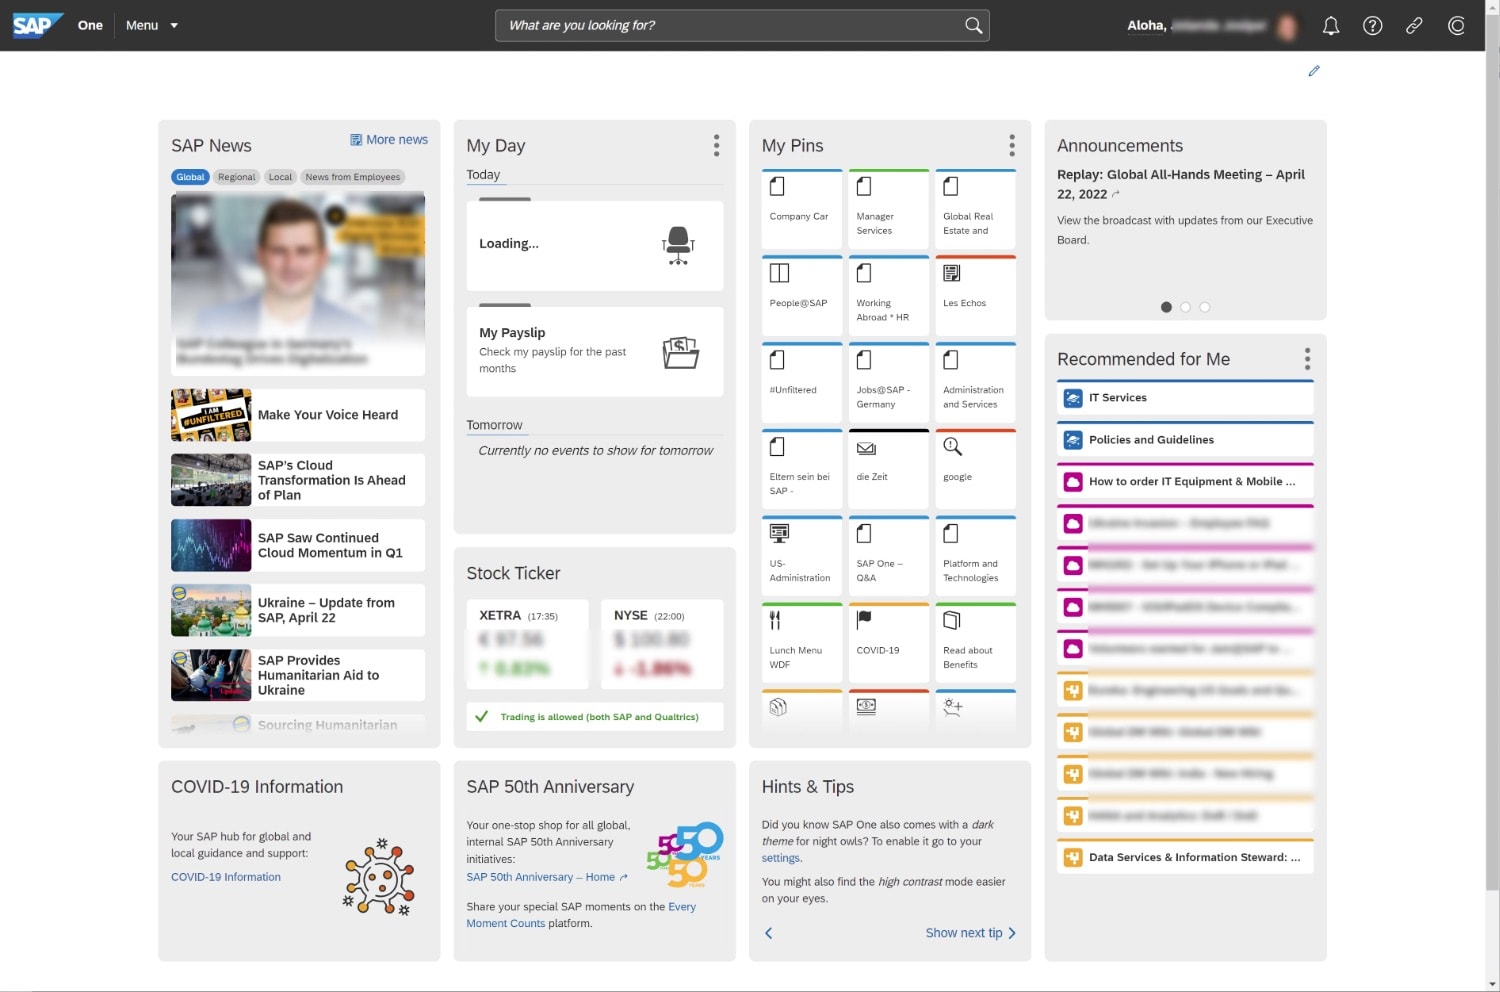Go to previous tip arrow
Viewport: 1500px width, 992px height.
[x=769, y=933]
